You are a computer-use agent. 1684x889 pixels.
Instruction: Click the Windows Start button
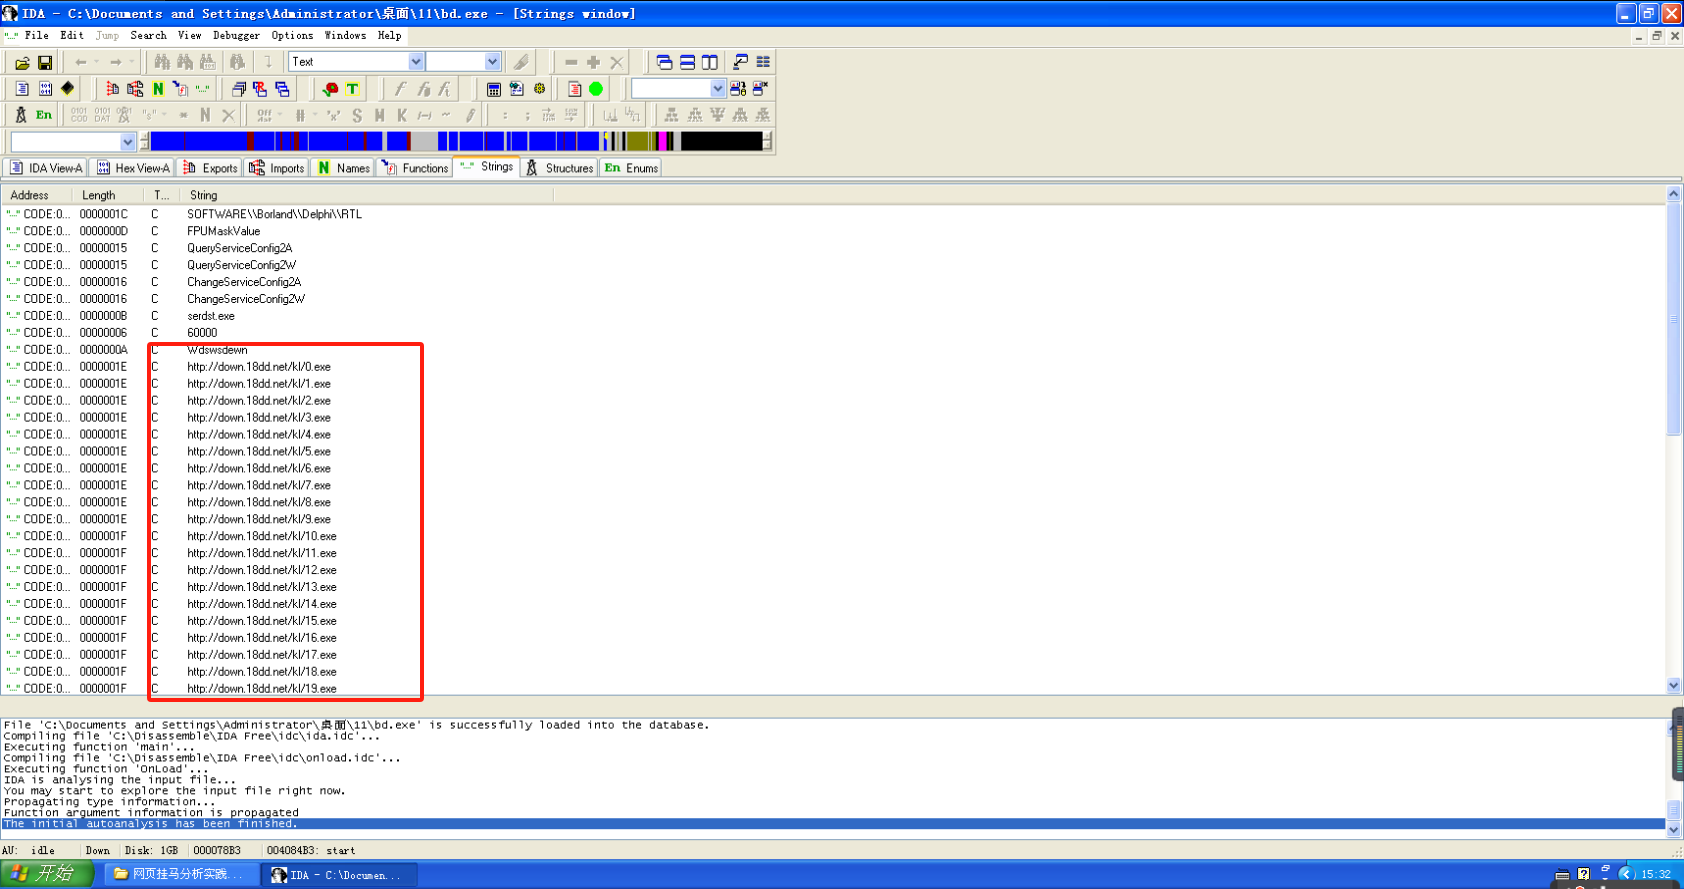tap(47, 874)
